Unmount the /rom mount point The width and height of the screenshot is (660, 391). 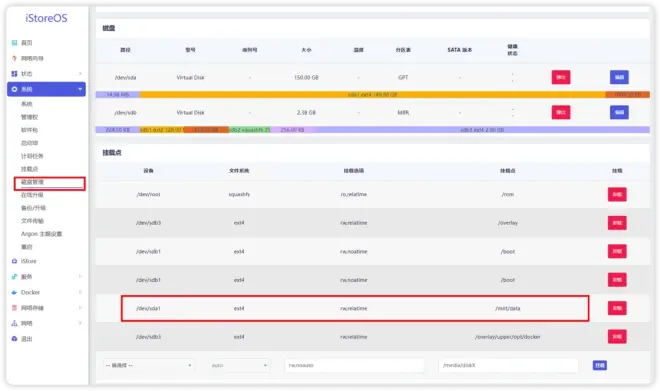tap(617, 194)
